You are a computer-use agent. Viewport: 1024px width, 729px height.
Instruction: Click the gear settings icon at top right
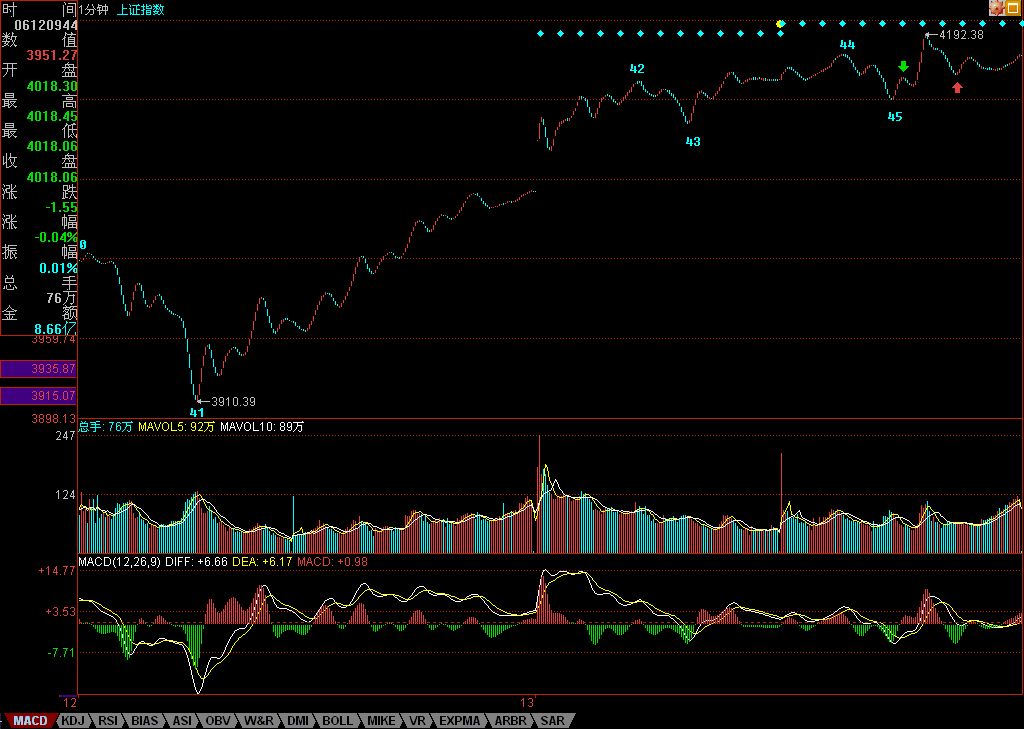coord(997,7)
